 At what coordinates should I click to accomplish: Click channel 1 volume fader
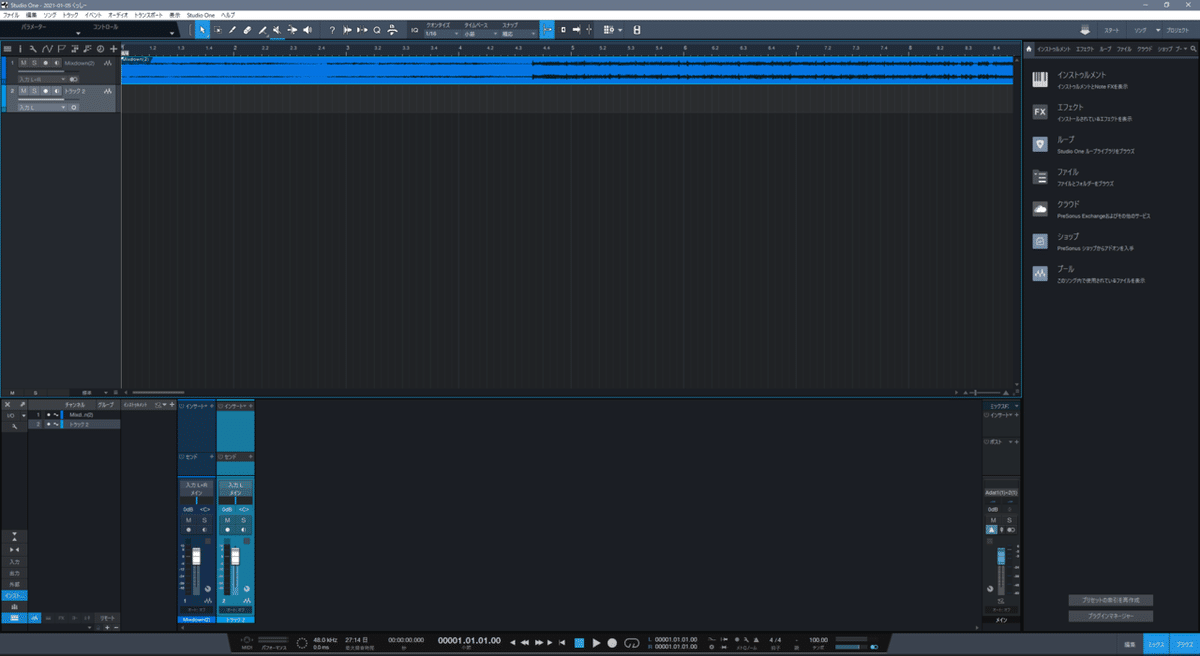coord(196,556)
